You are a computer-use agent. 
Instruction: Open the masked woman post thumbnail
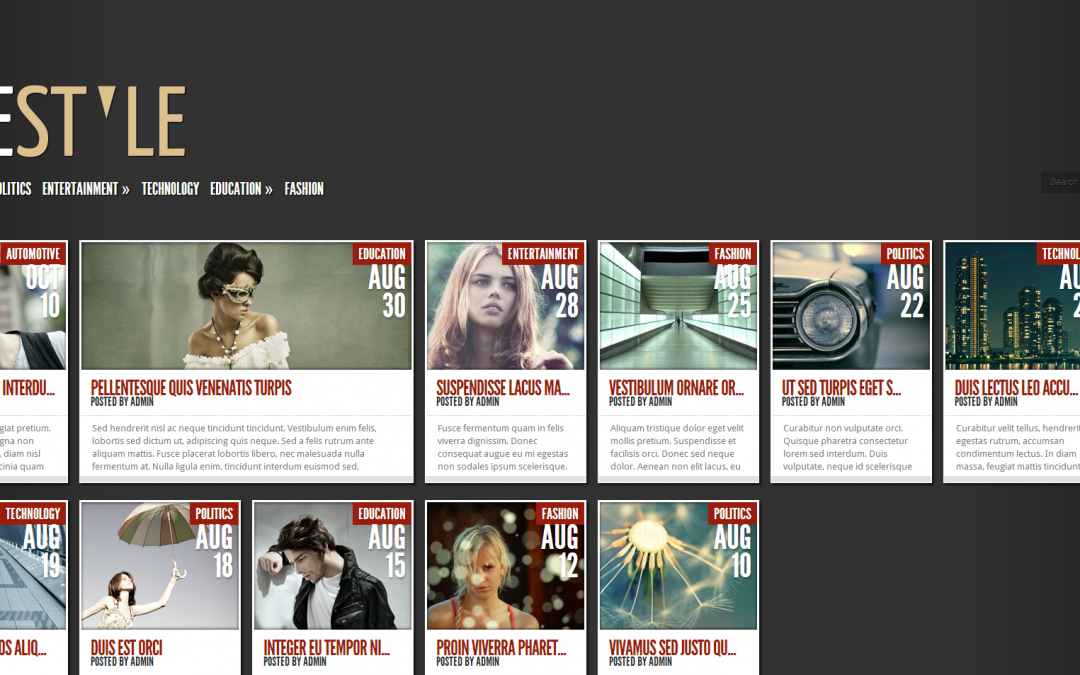tap(247, 306)
